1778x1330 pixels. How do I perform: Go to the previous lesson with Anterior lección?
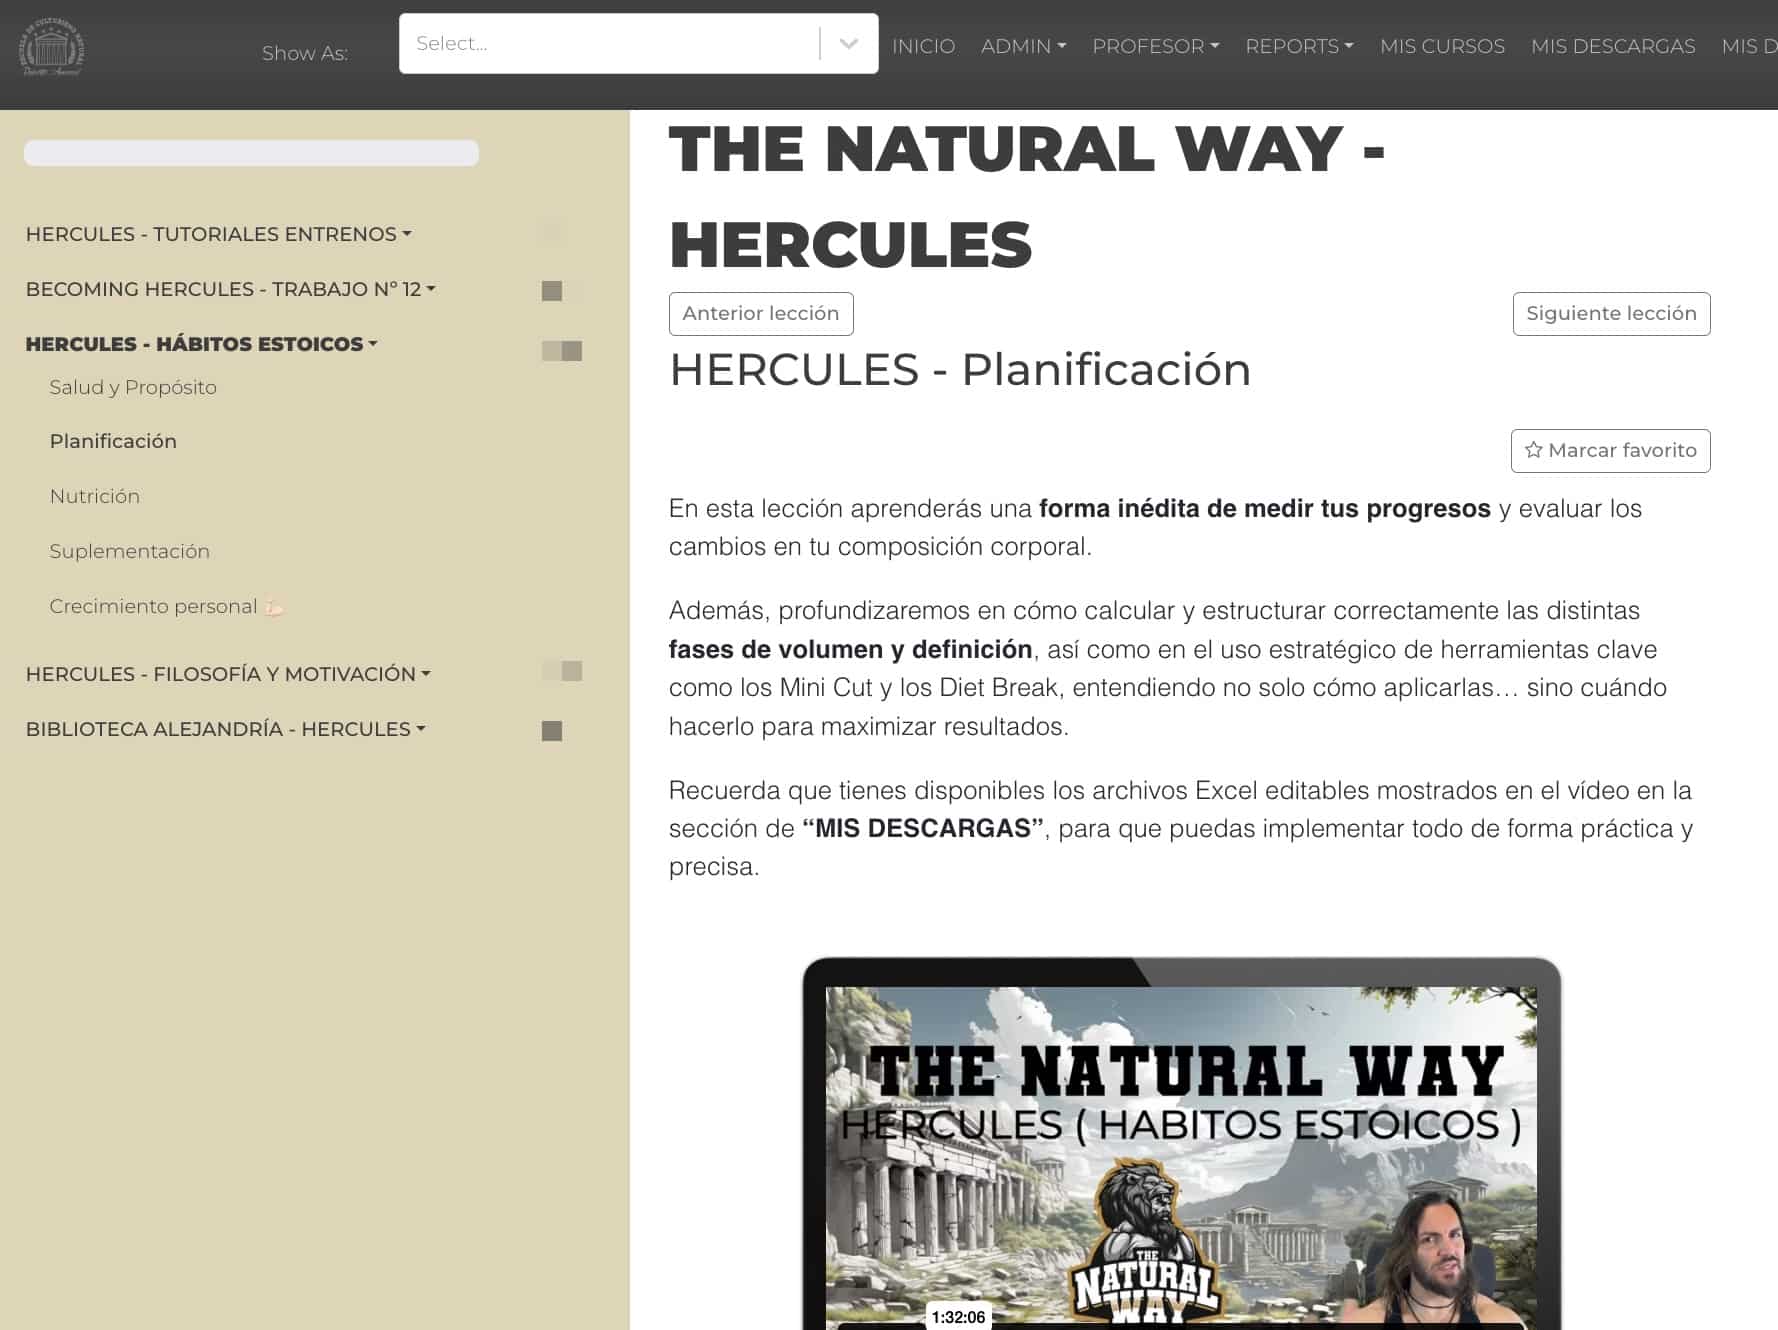761,314
